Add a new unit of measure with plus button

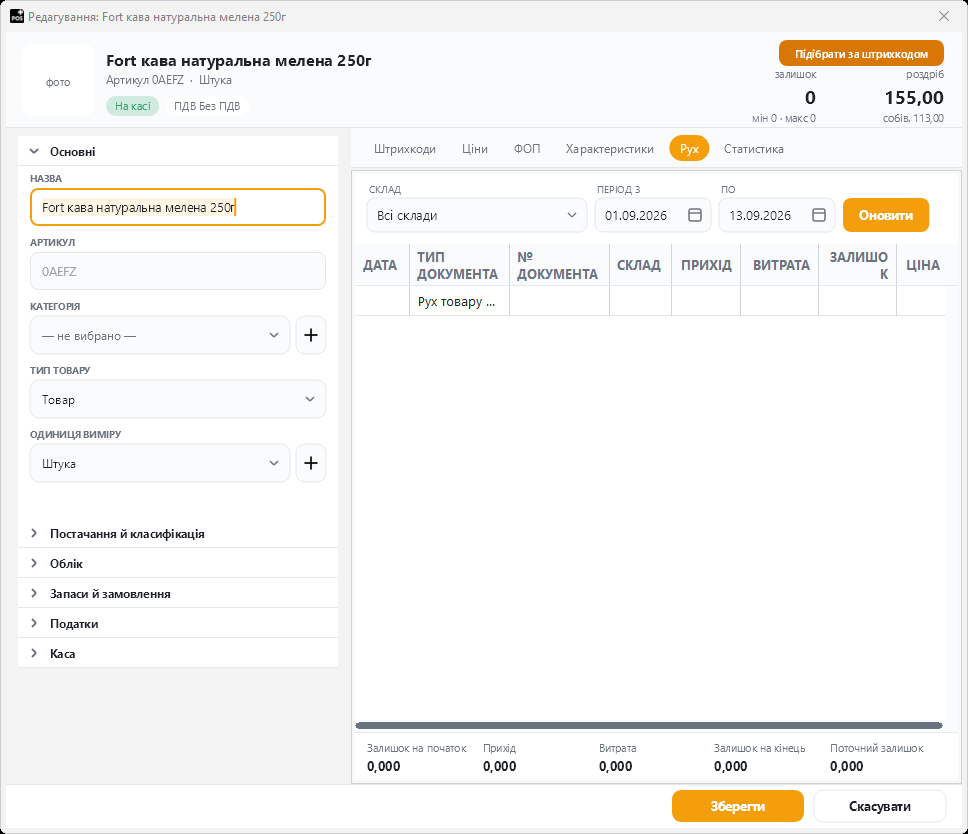pos(311,463)
